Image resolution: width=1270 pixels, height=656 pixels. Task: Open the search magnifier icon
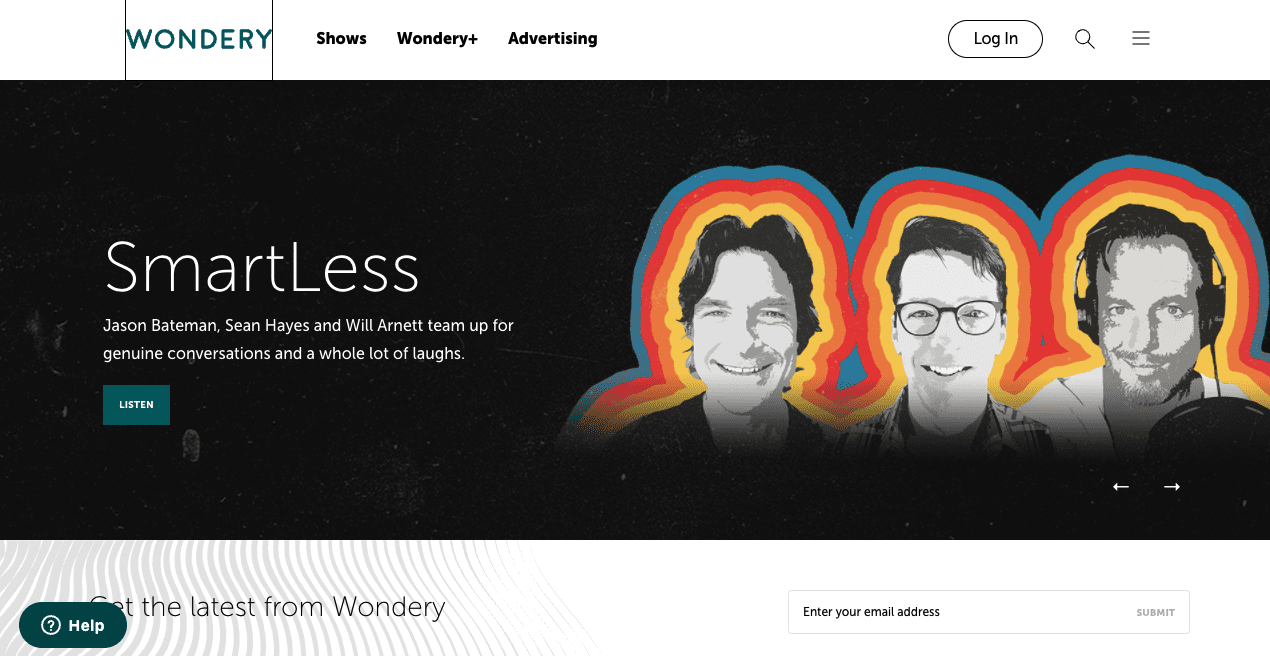(x=1085, y=39)
